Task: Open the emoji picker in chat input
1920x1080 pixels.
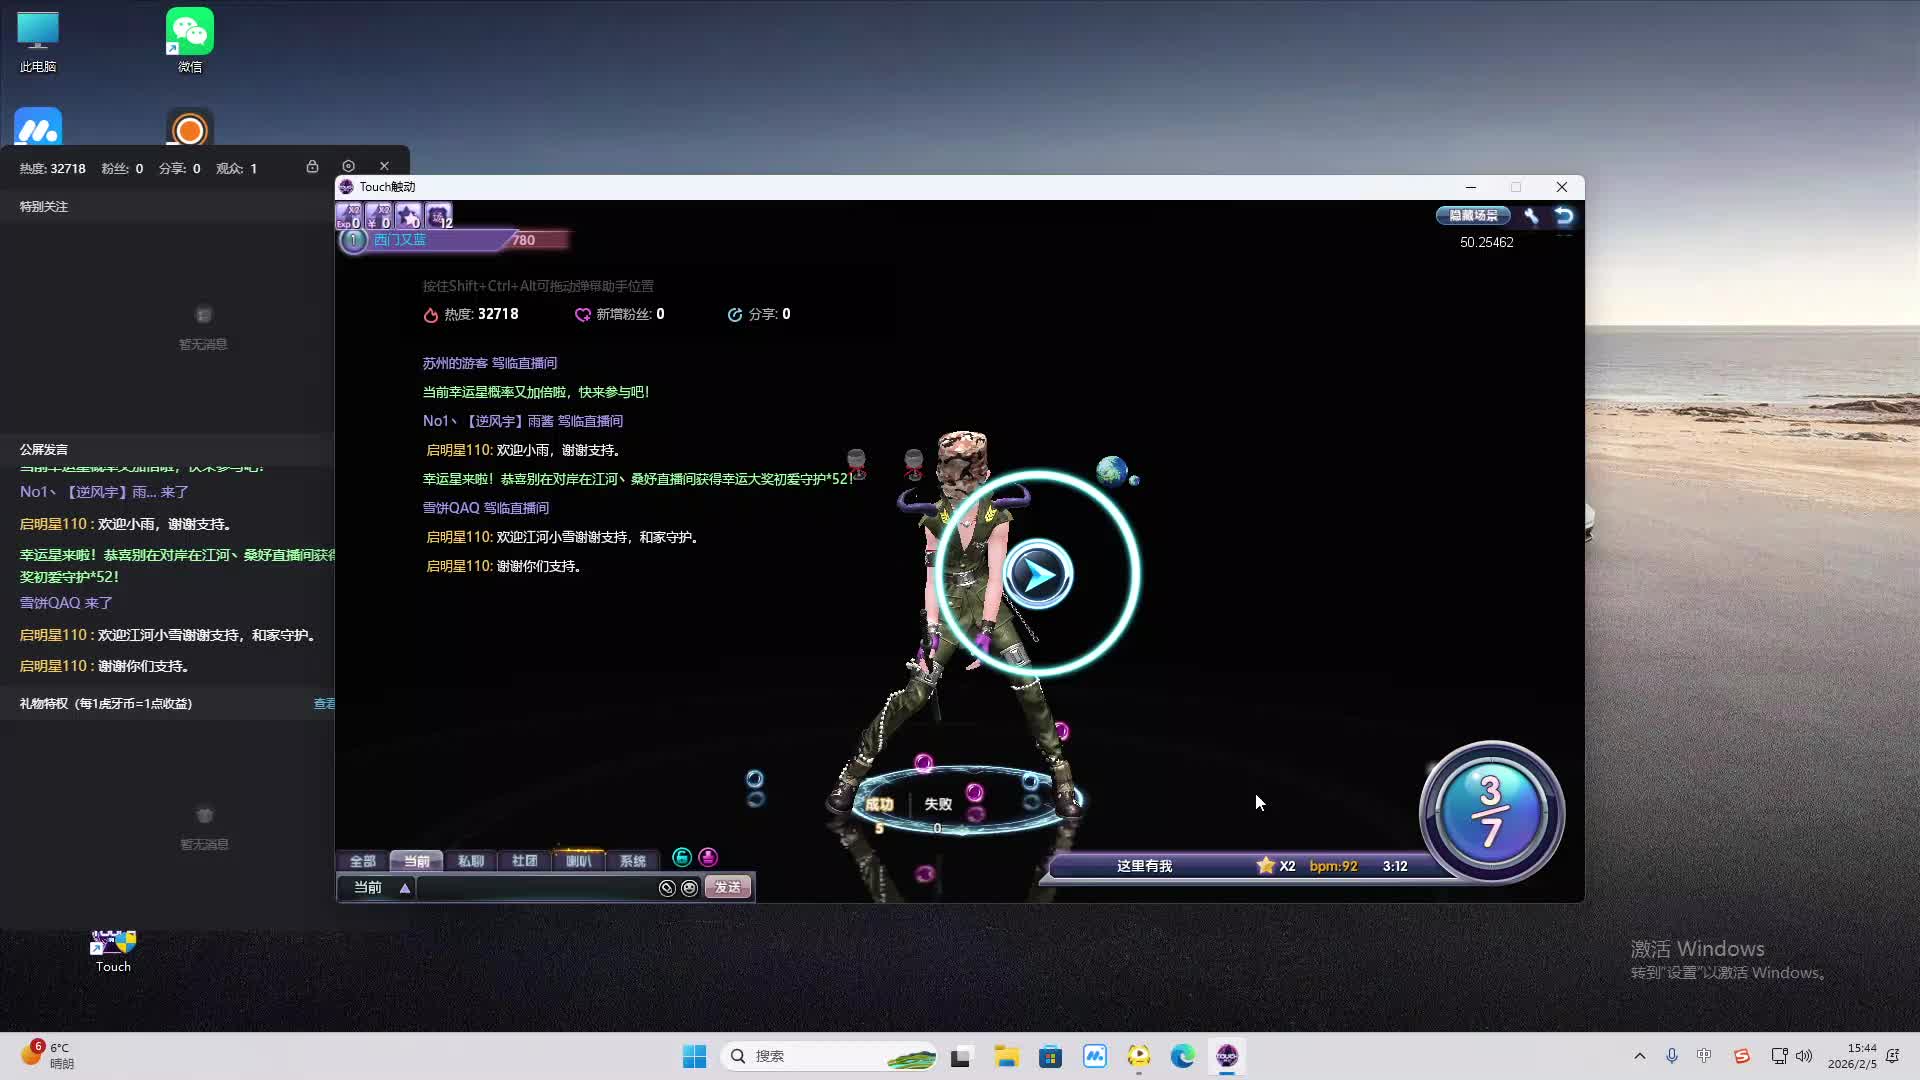Action: click(689, 888)
